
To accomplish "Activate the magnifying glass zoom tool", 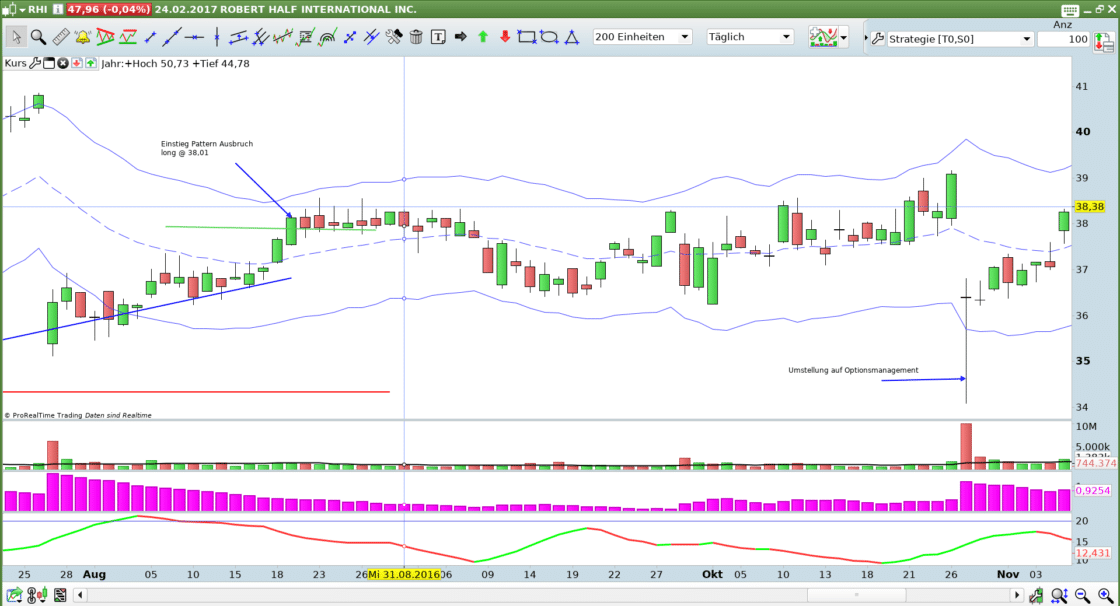I will [x=39, y=37].
